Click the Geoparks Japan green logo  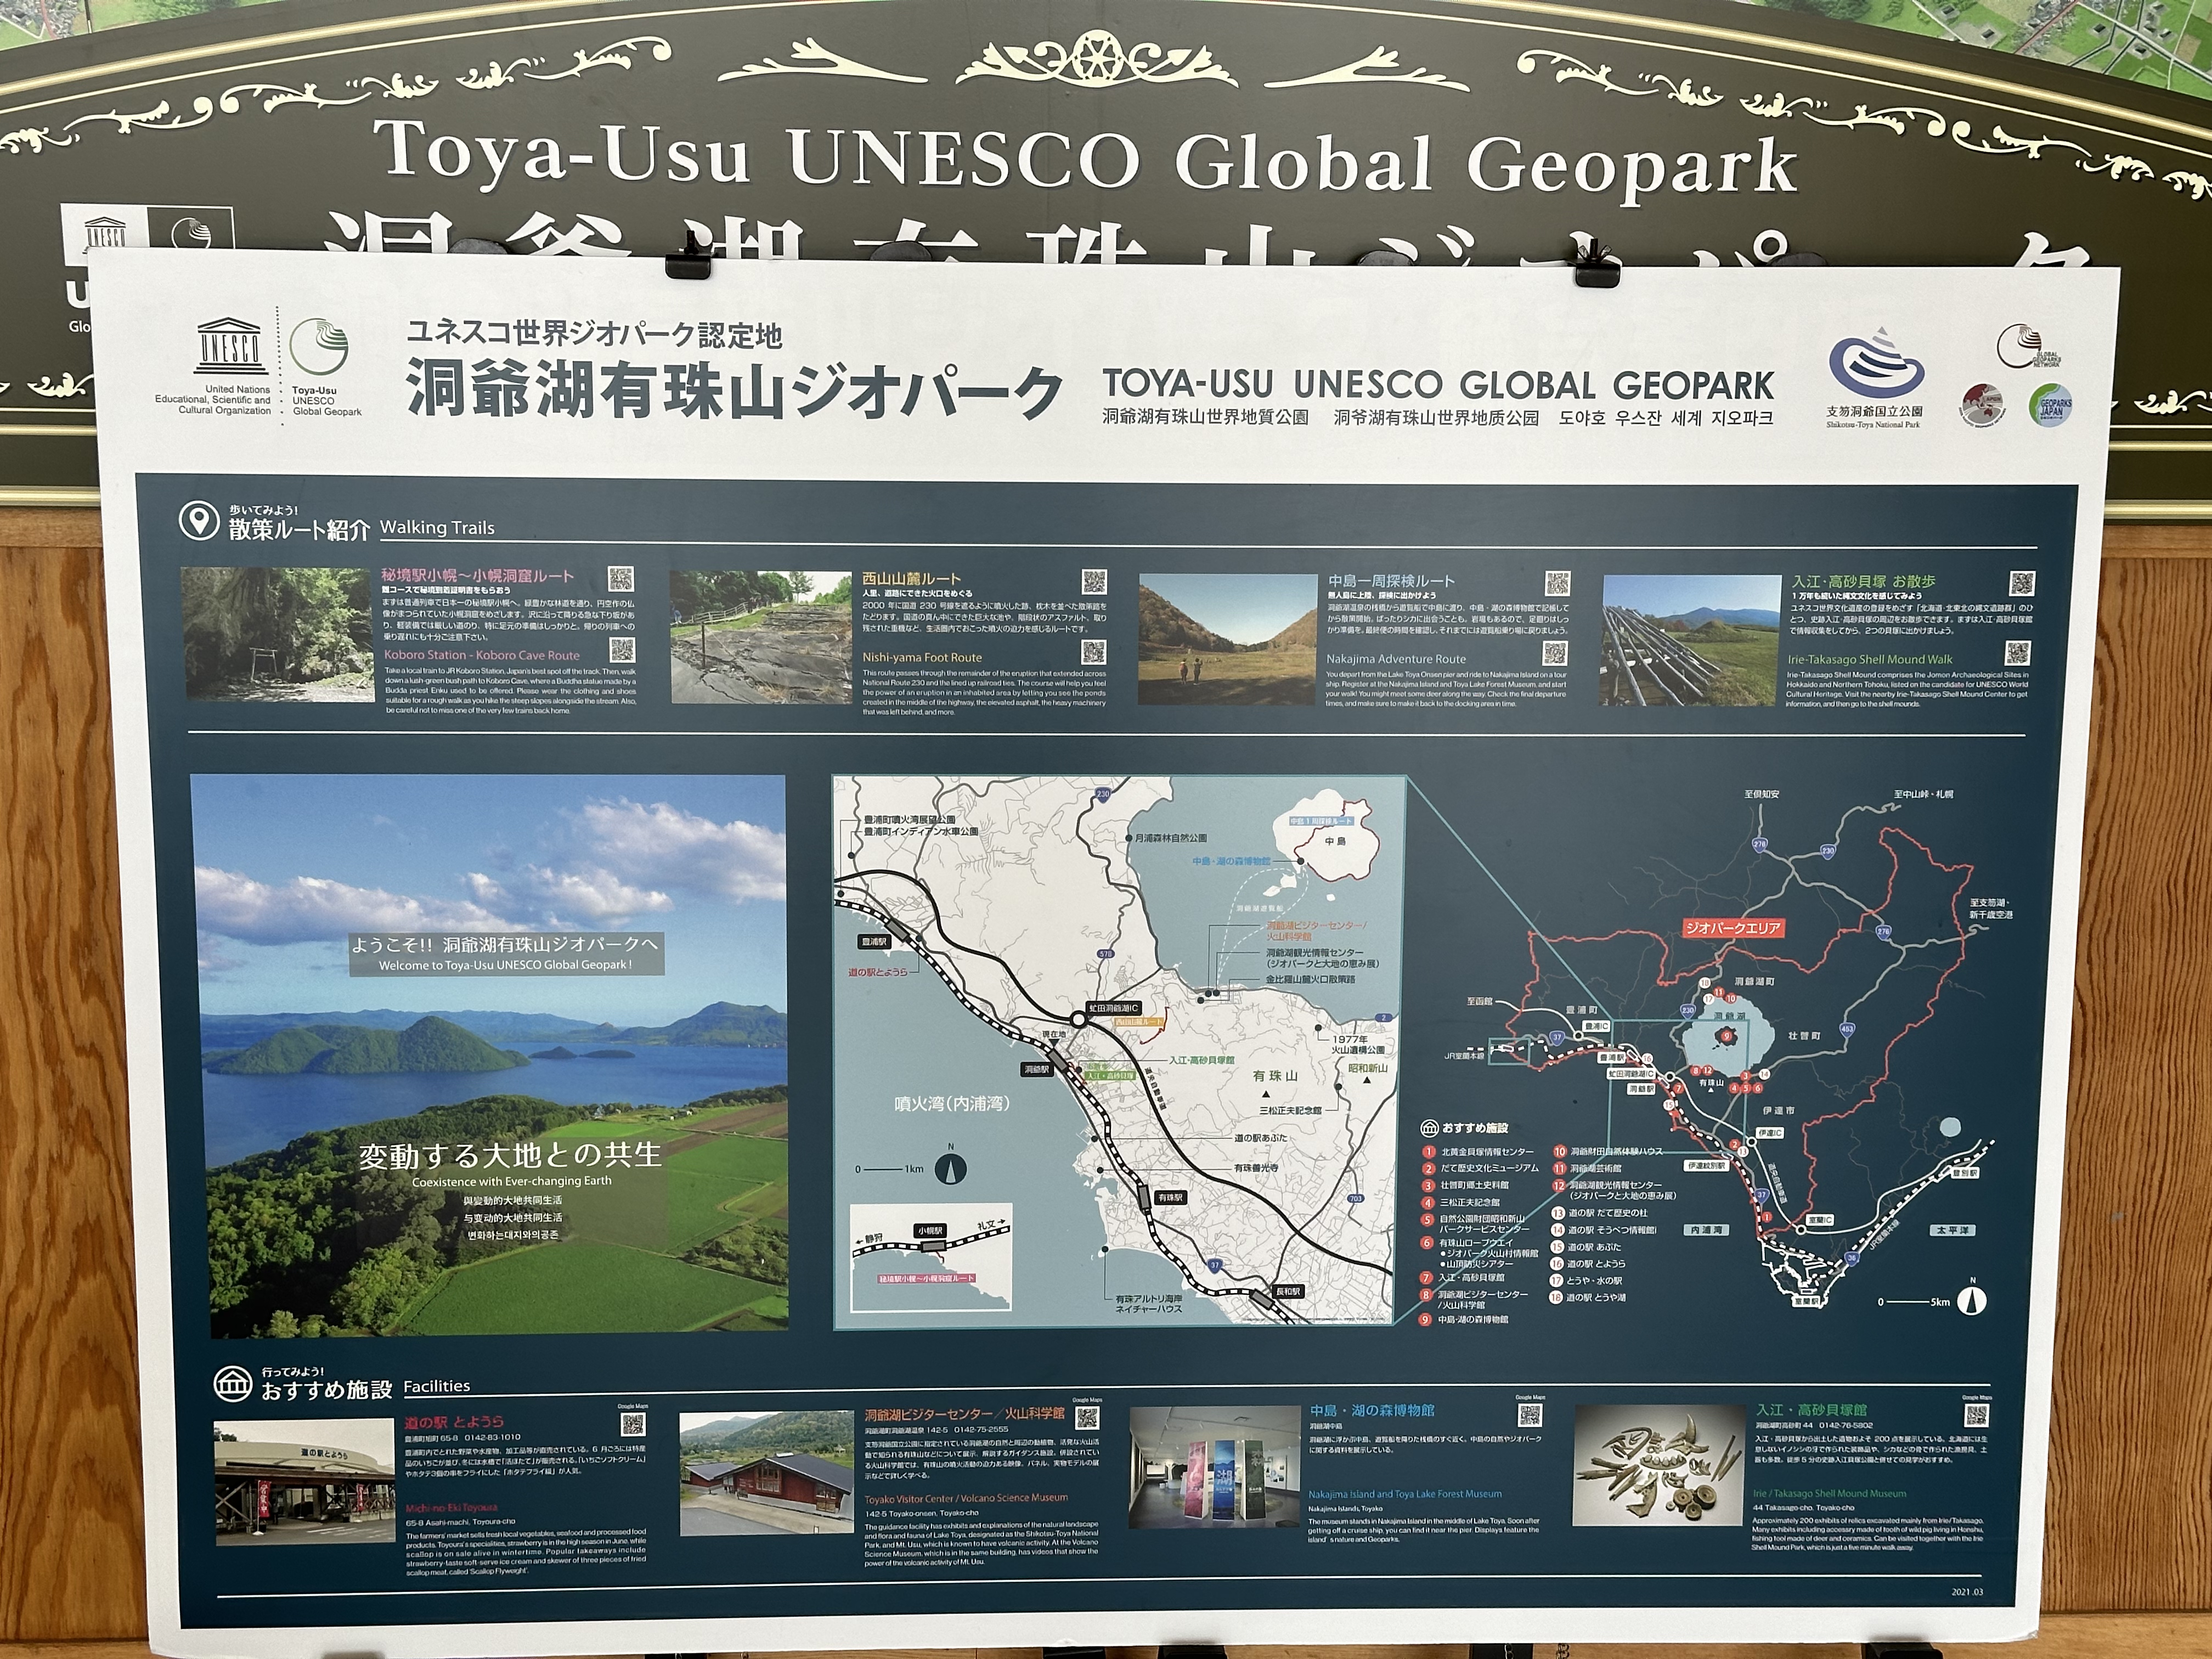[x=2049, y=406]
